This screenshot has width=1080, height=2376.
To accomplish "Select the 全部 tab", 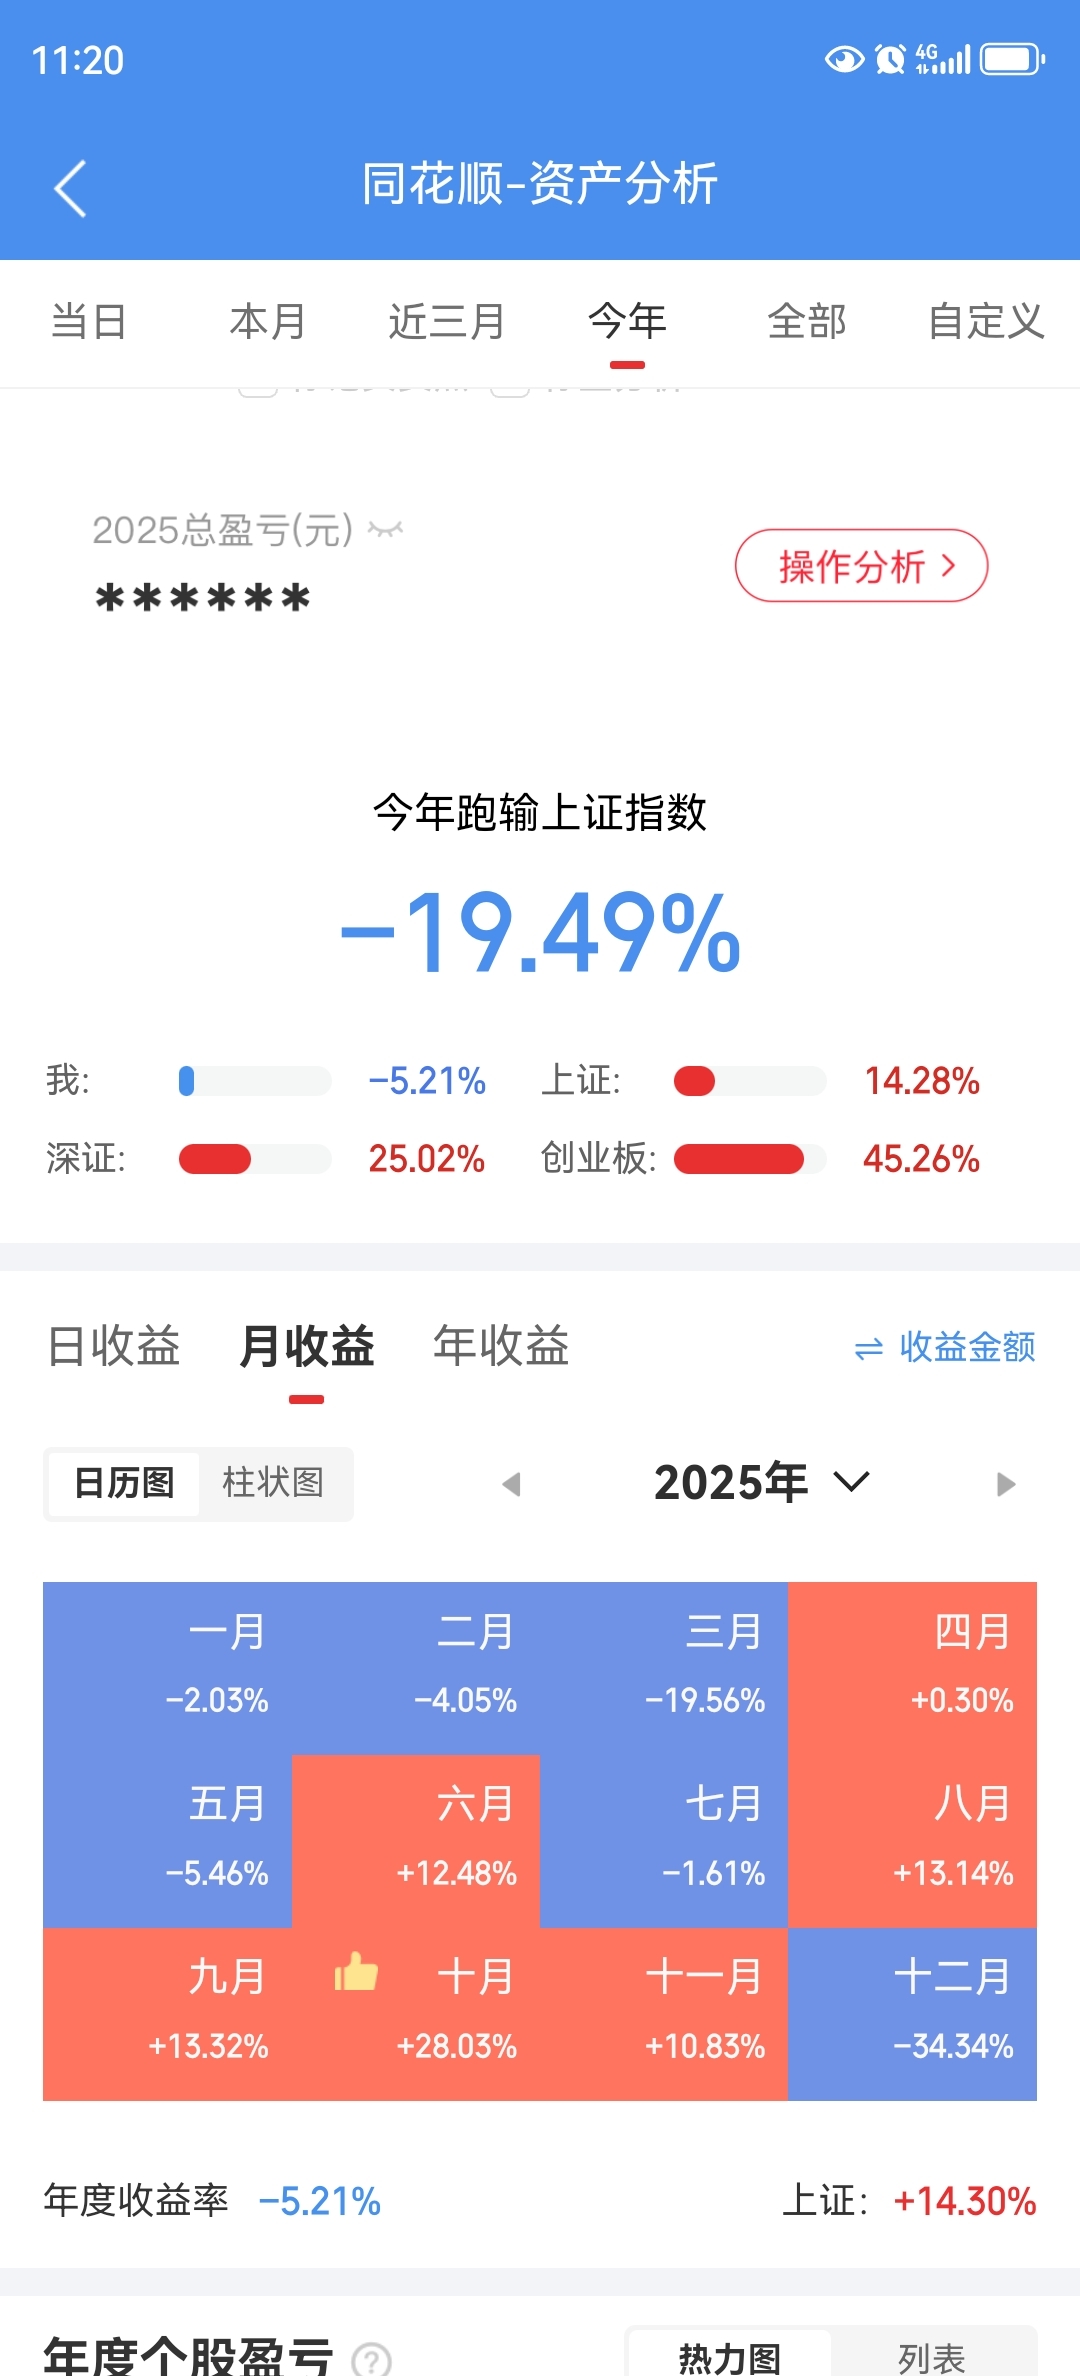I will [x=806, y=322].
